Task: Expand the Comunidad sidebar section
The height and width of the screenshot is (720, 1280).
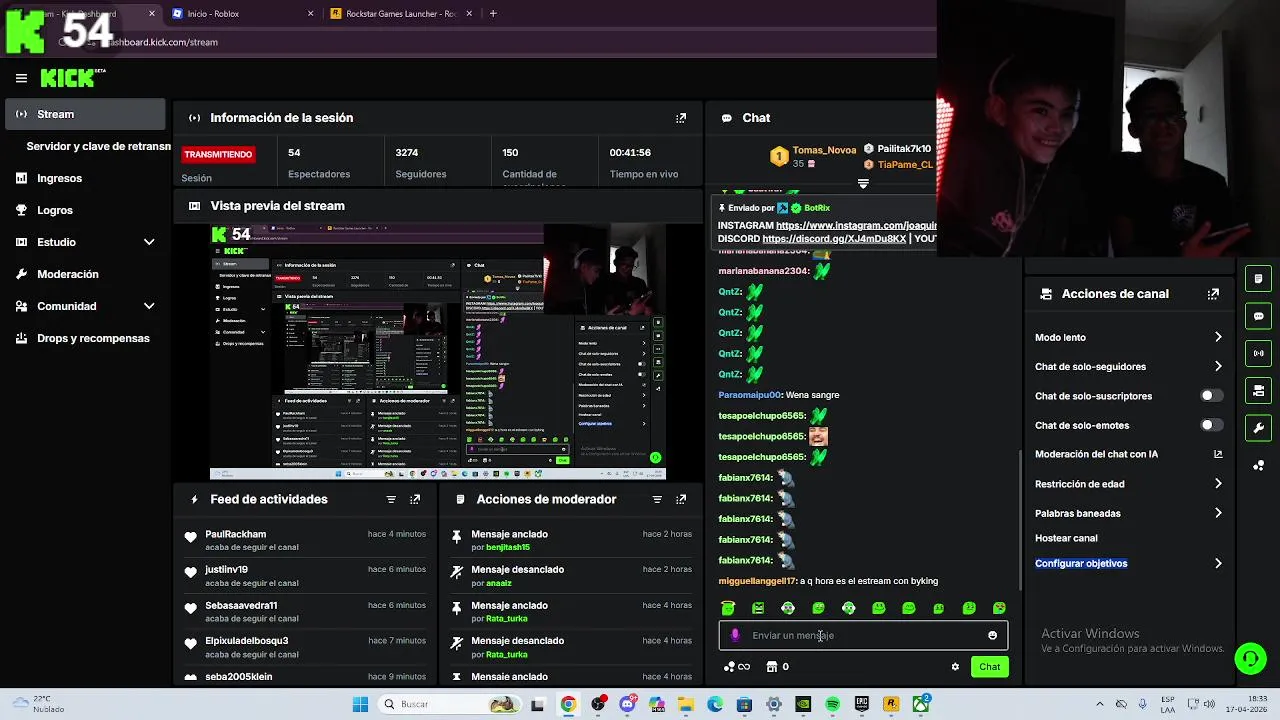Action: point(149,306)
